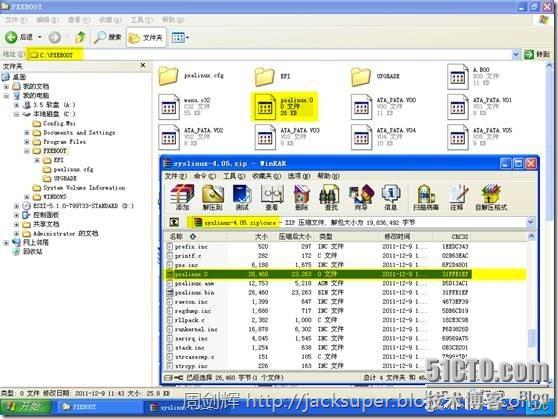The height and width of the screenshot is (419, 558).
Task: Select Config.Msi folder in tree
Action: tap(59, 124)
